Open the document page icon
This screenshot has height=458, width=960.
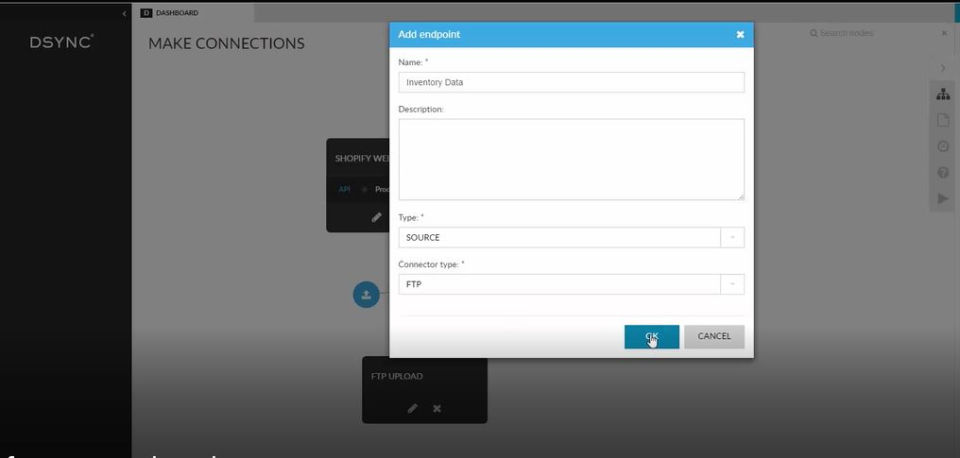point(943,121)
